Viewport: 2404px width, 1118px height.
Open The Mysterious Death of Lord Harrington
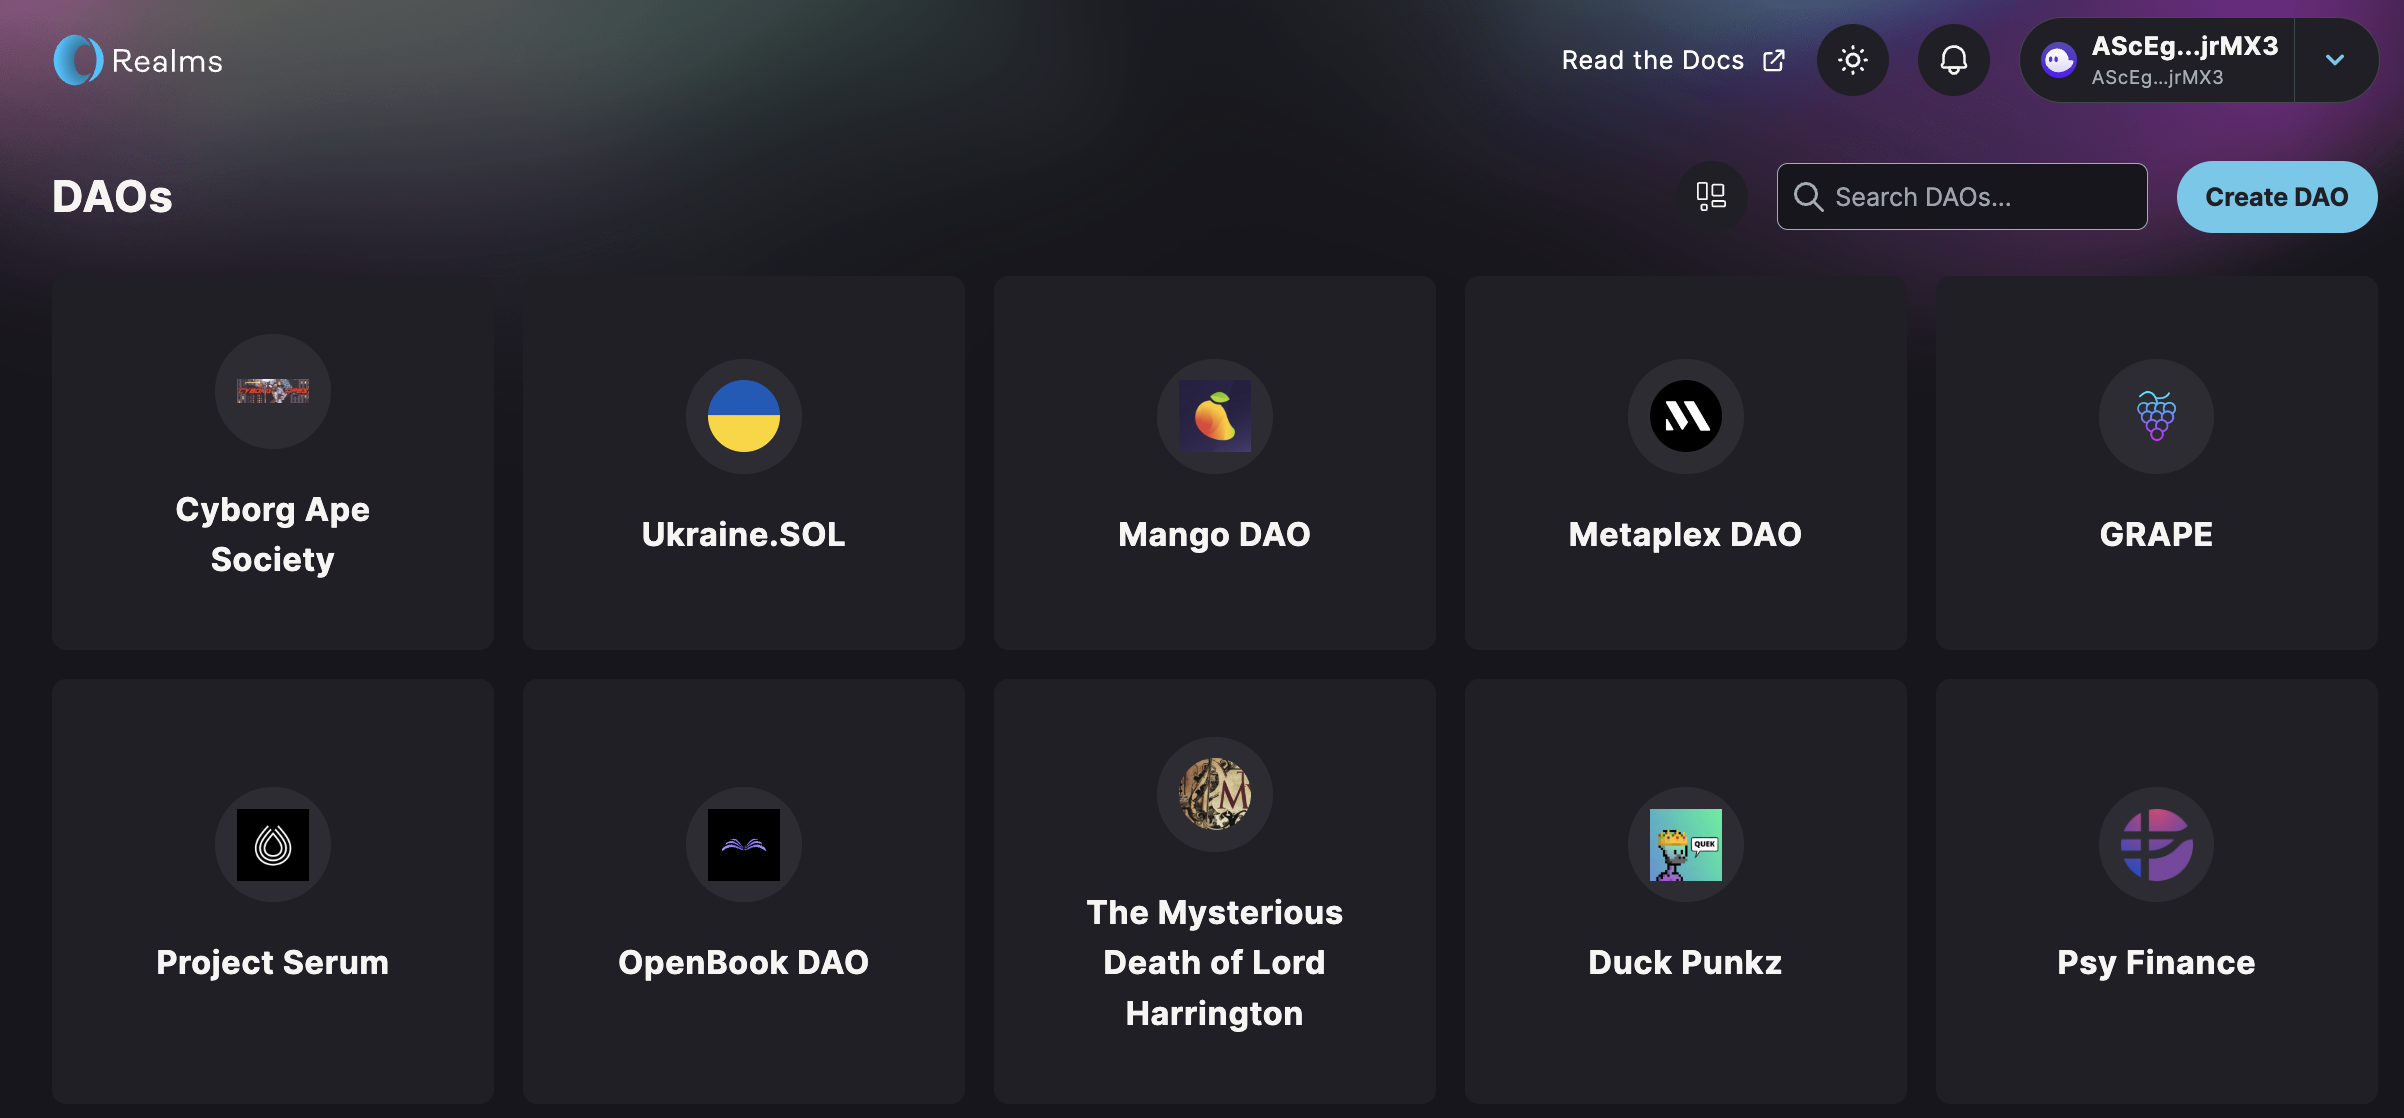point(1214,962)
